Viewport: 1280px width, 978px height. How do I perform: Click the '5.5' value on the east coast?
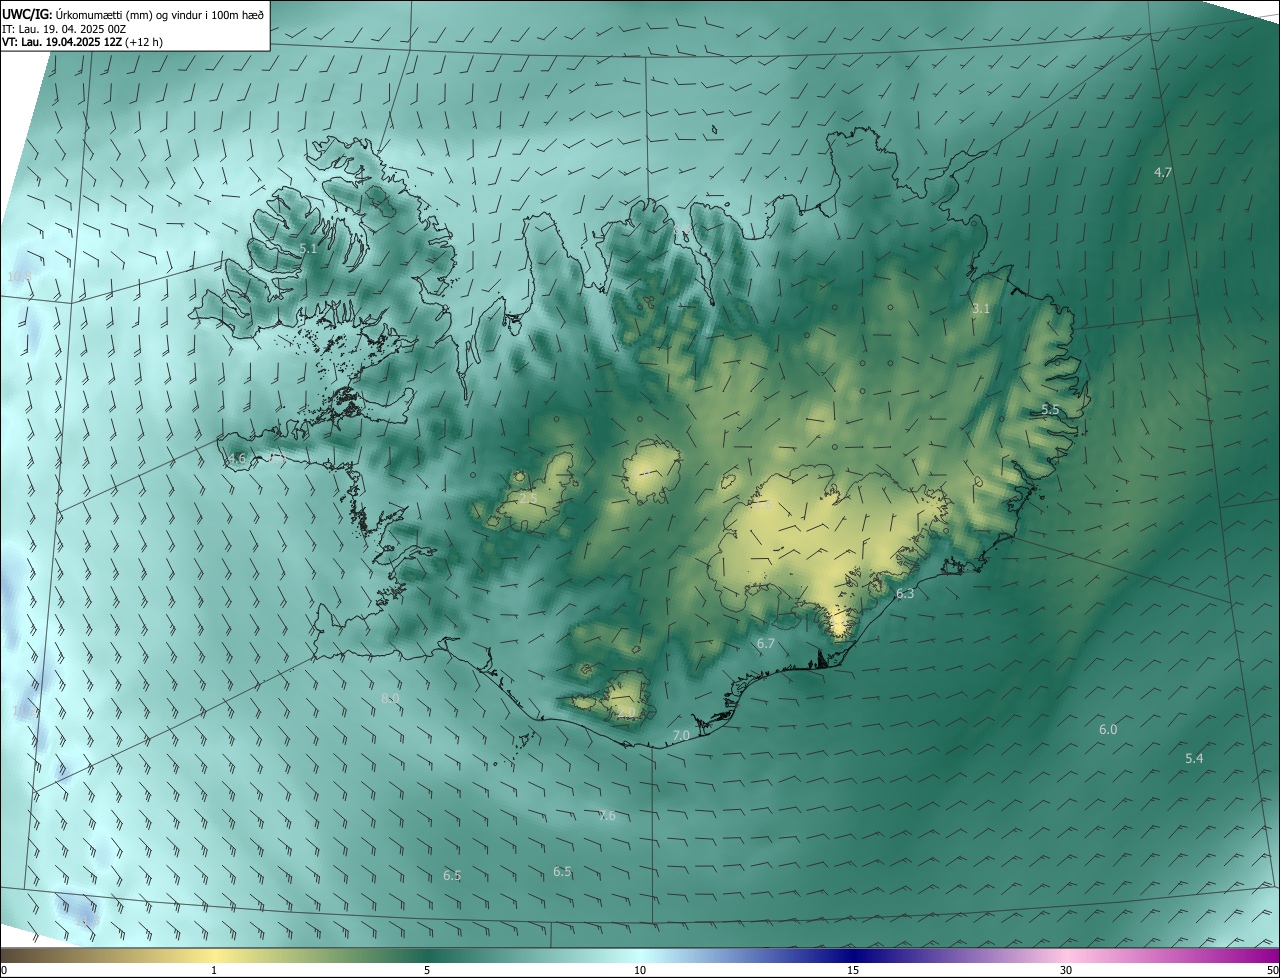[1050, 410]
